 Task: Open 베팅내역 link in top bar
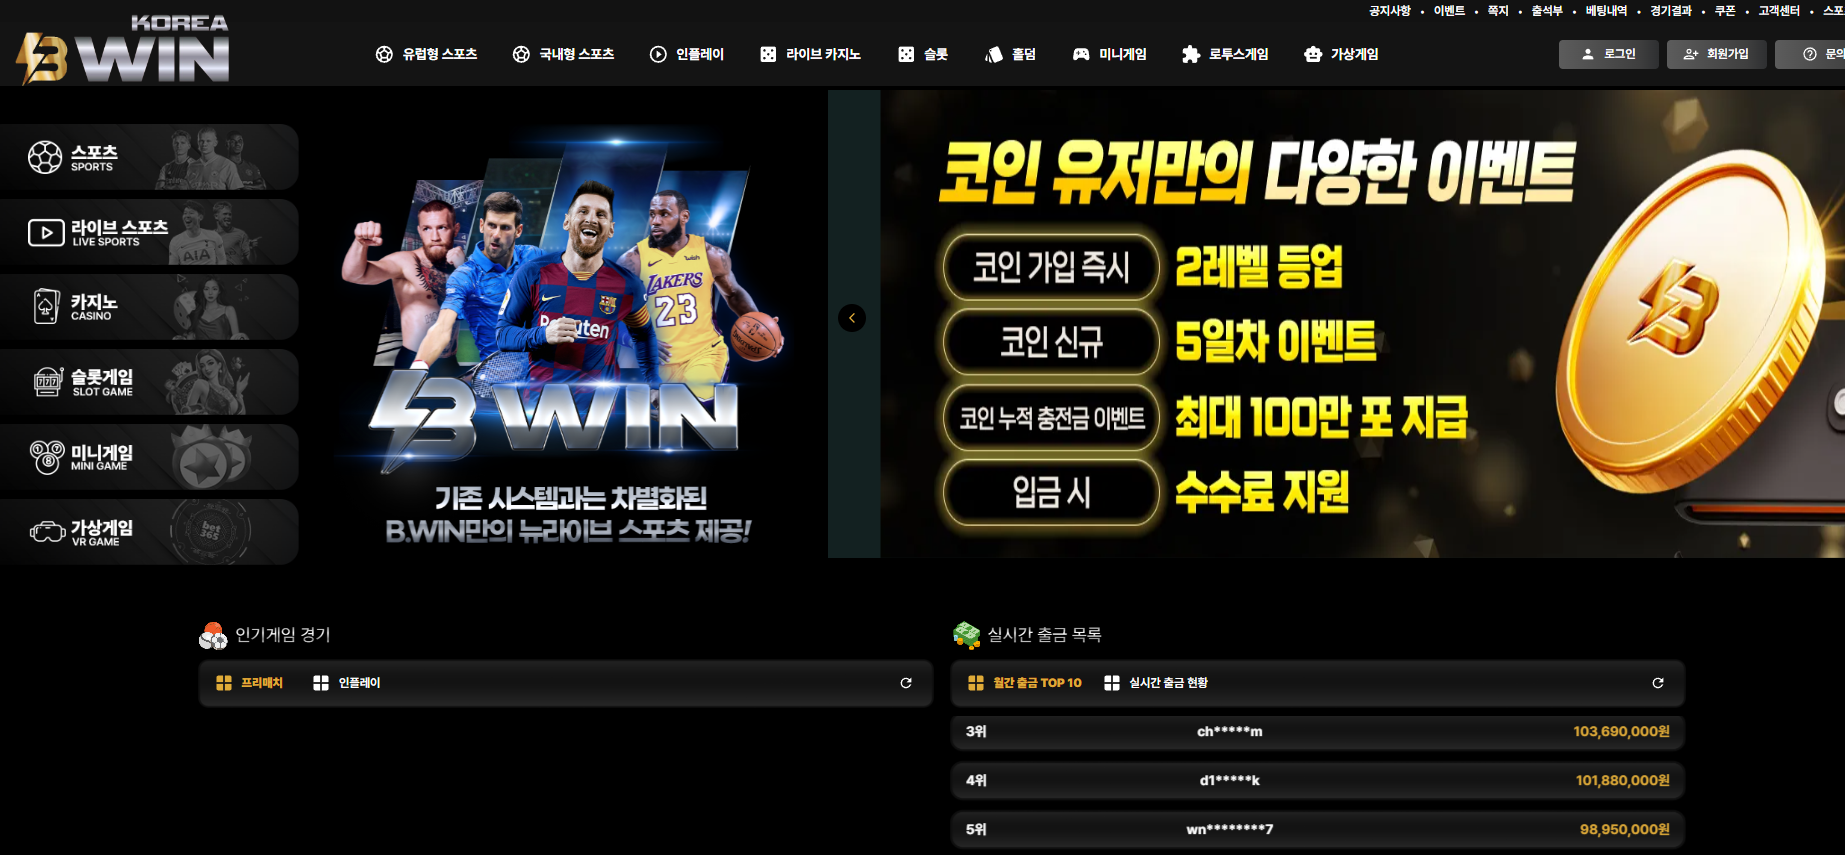coord(1606,11)
